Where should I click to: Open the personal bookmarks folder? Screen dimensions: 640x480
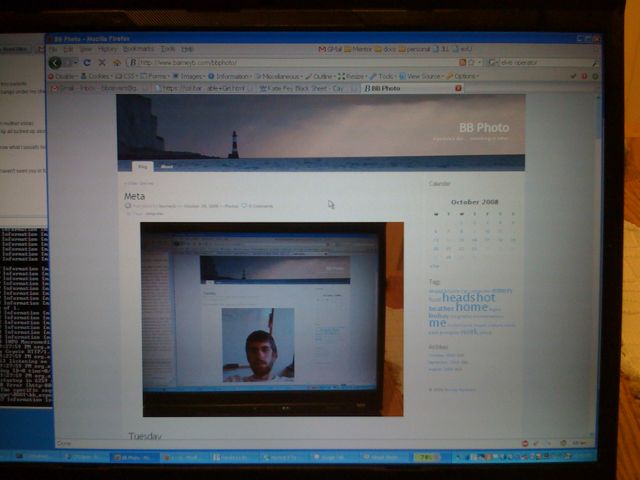[x=414, y=49]
